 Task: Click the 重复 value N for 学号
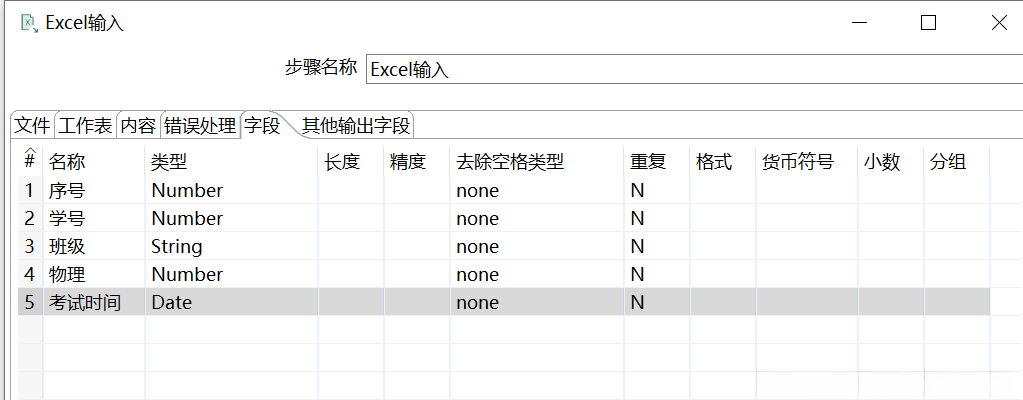637,218
